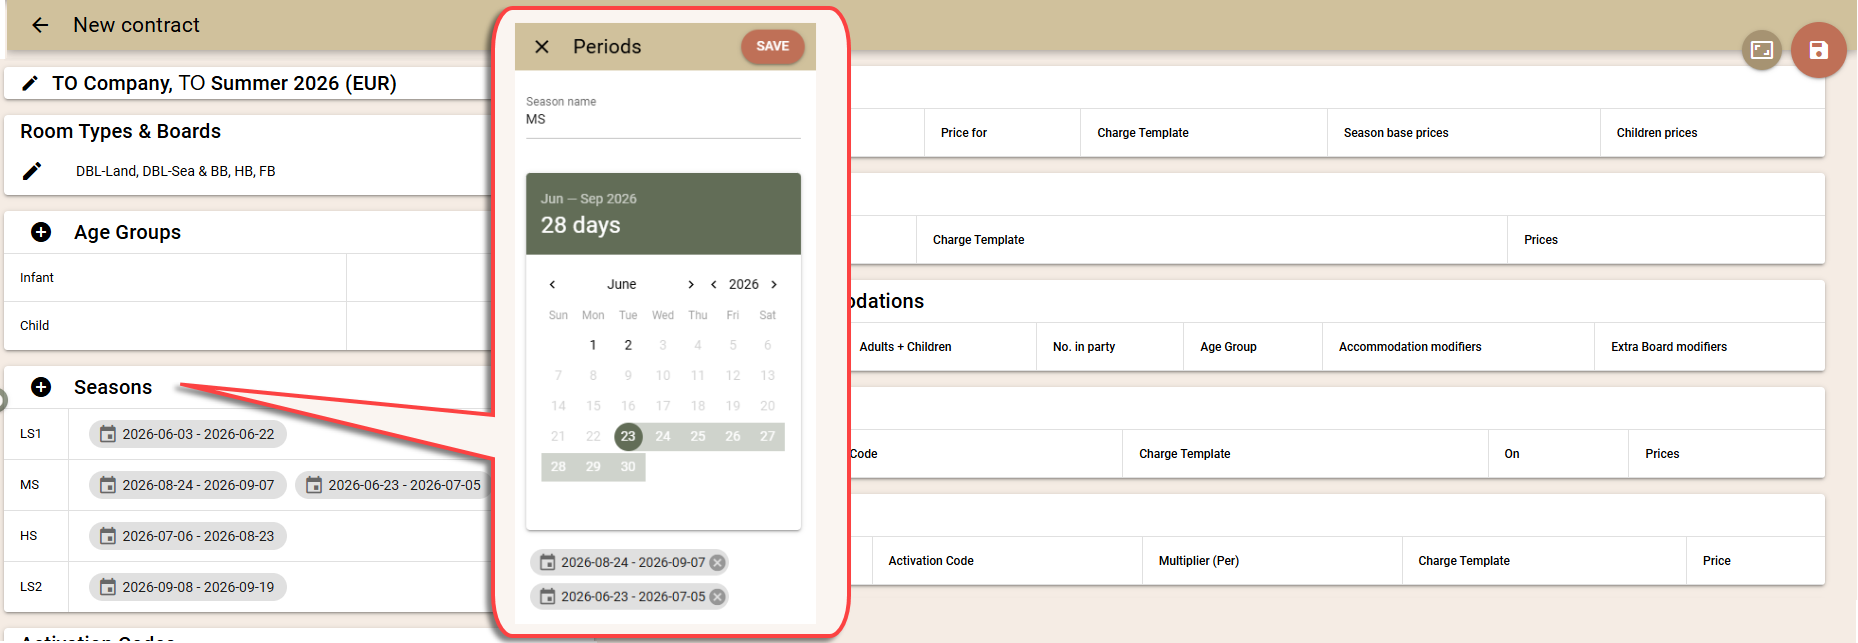
Task: Add a new Season plus icon
Action: tap(41, 387)
